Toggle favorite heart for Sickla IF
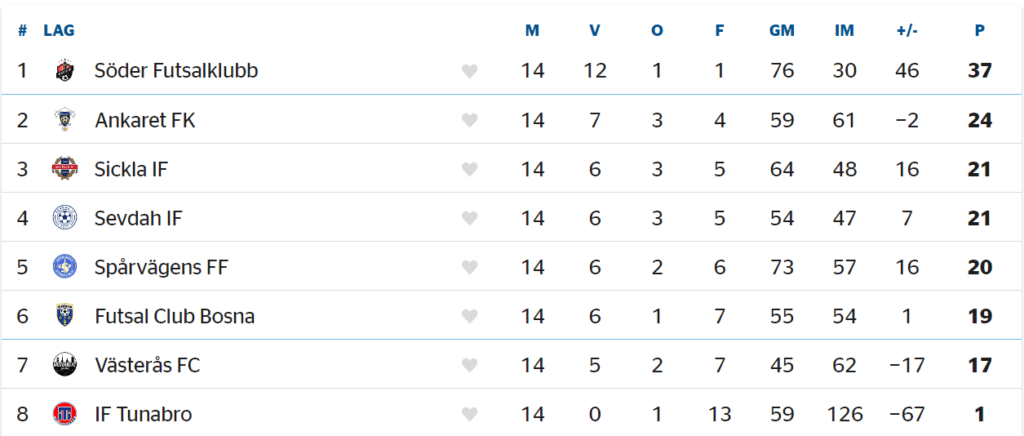 click(x=470, y=170)
